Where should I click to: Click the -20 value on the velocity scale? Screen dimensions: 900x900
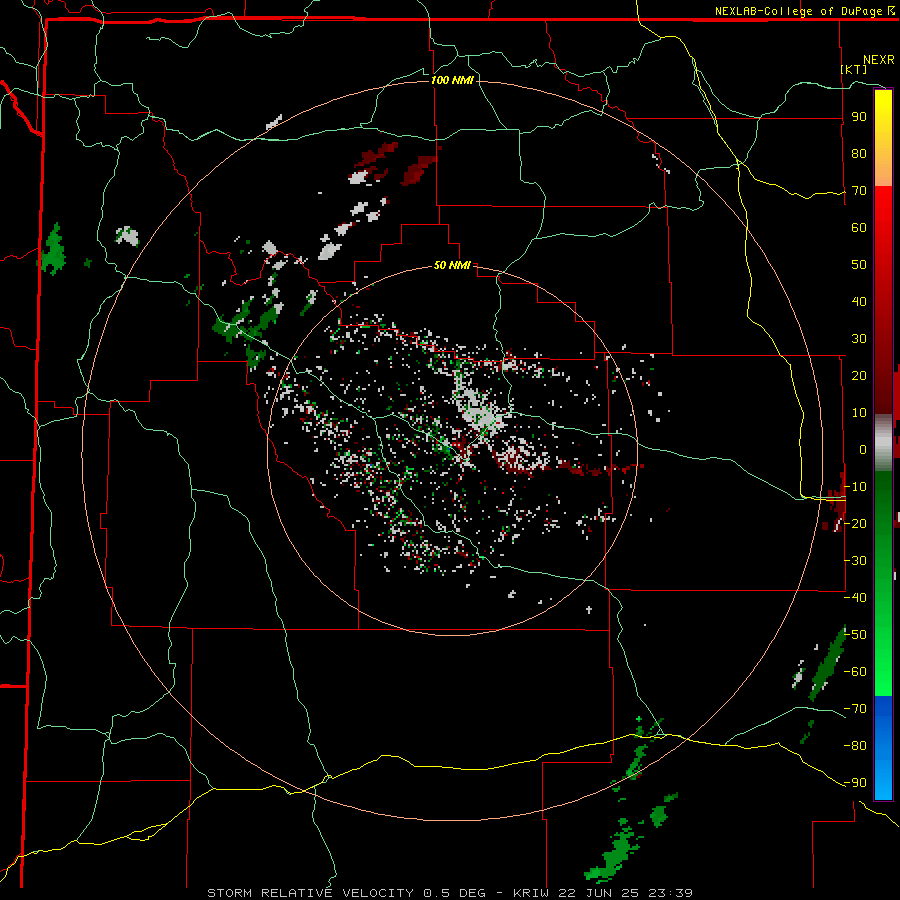855,523
